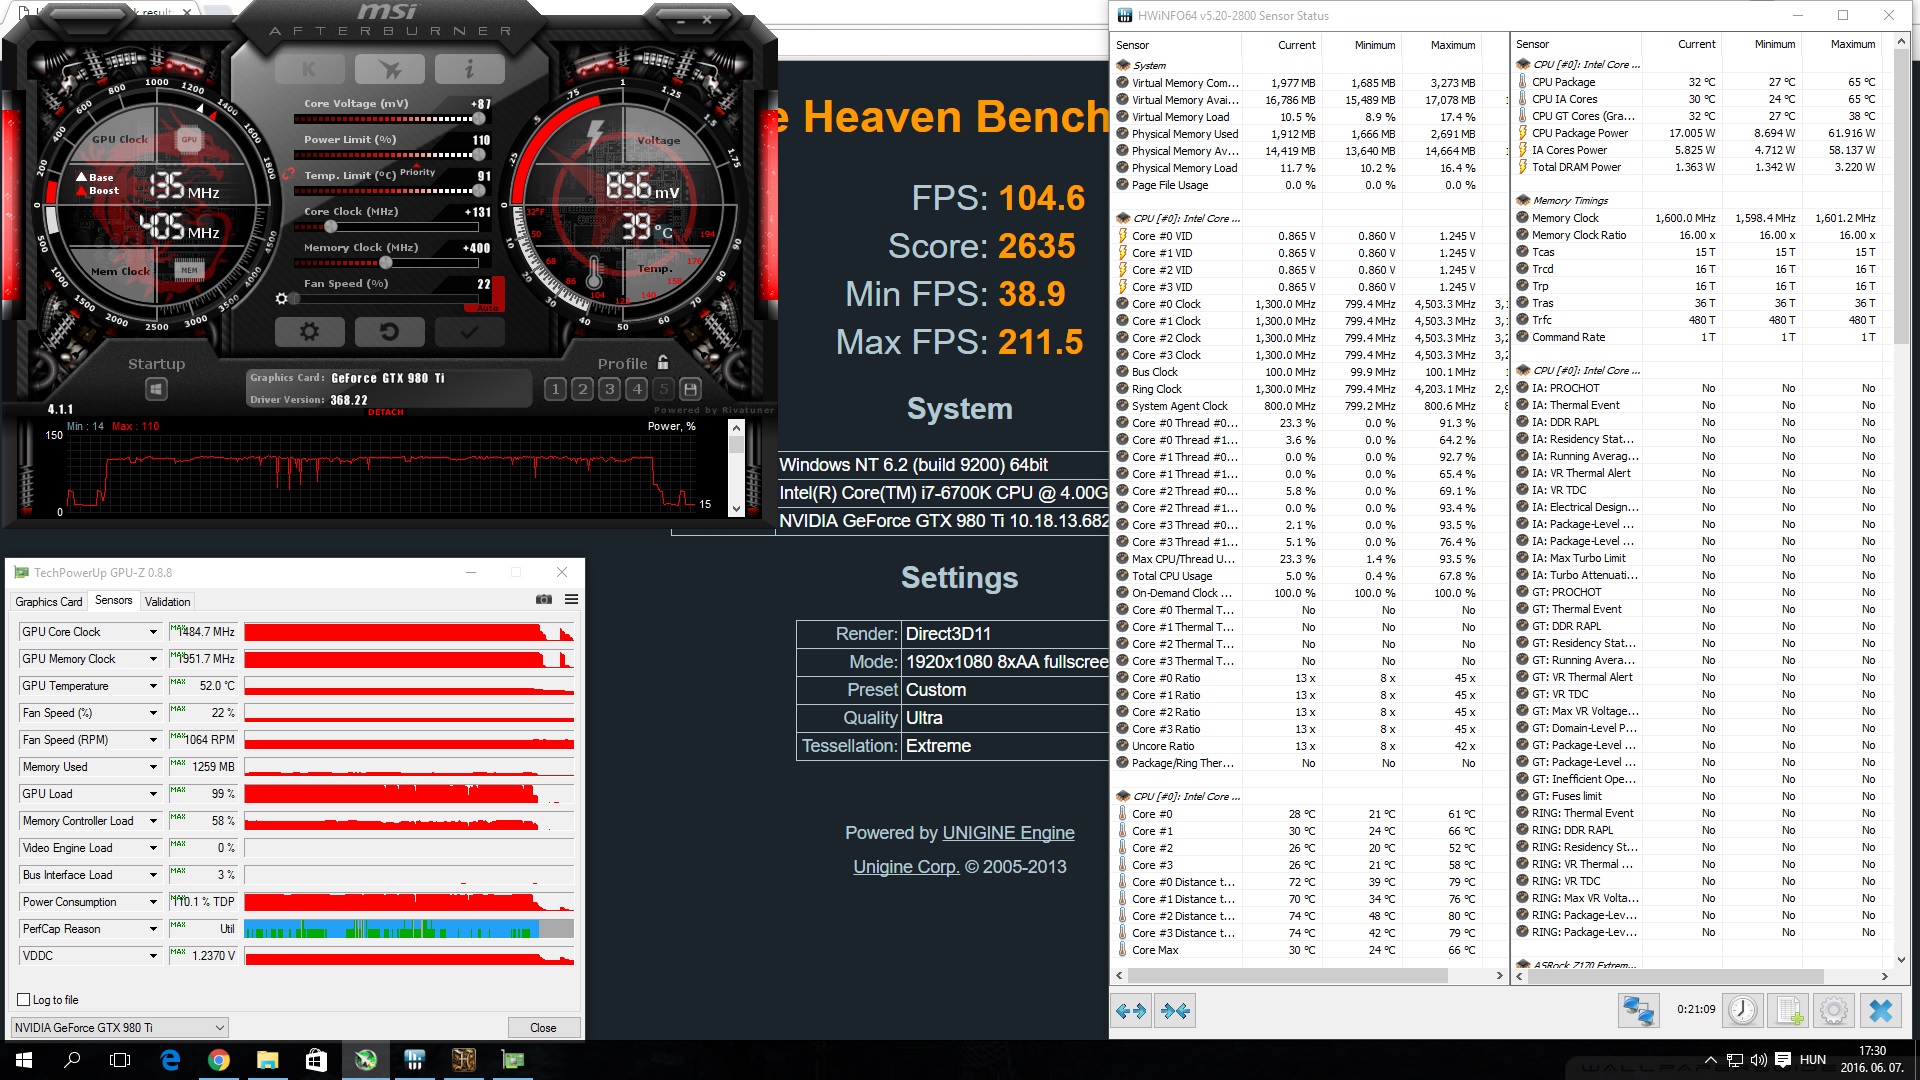Select Afterburner profile slot 3

pos(609,389)
